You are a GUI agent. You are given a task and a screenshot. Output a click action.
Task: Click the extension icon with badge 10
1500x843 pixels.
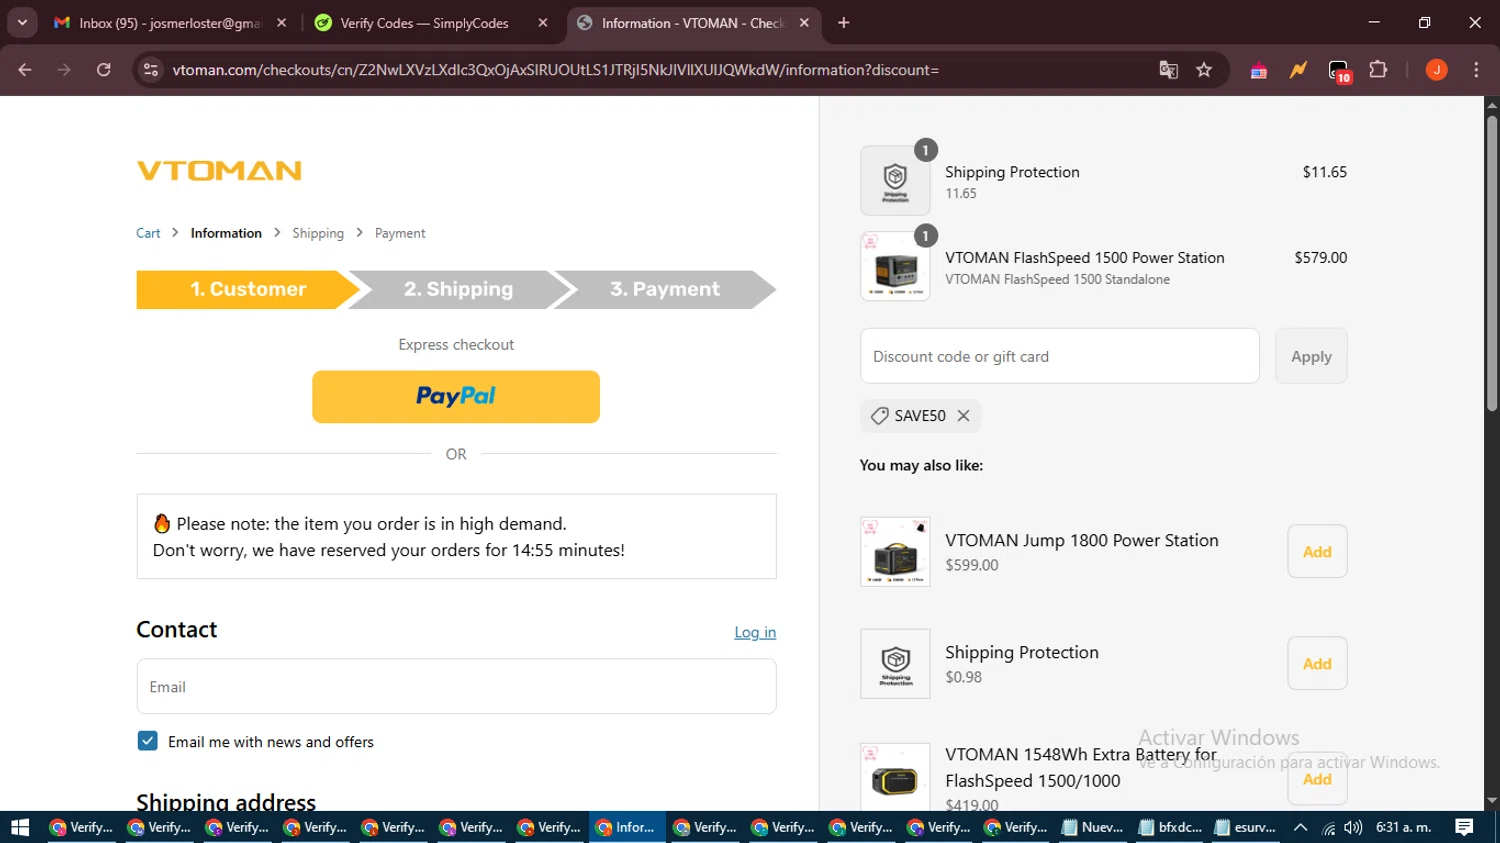[x=1339, y=70]
